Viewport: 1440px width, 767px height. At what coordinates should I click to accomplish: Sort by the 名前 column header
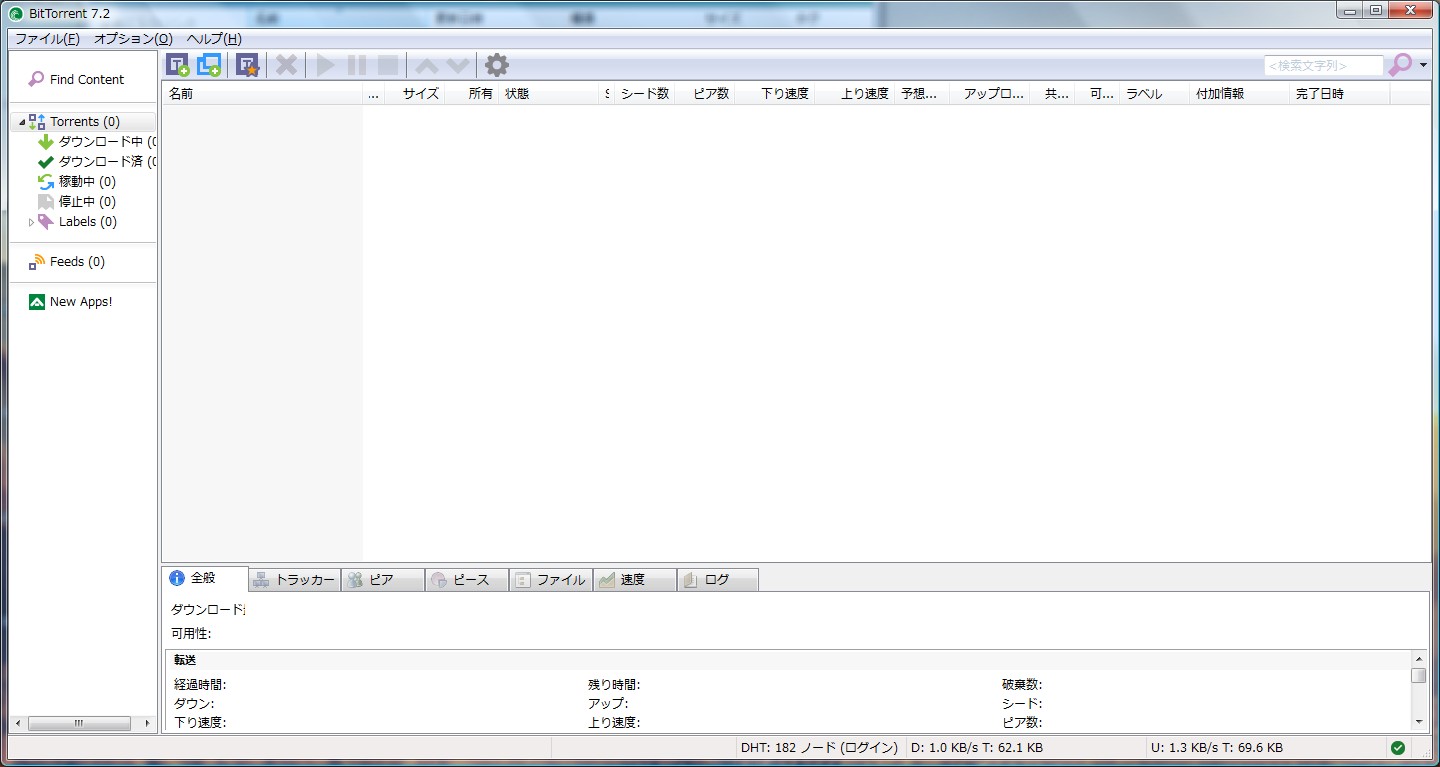(x=262, y=94)
